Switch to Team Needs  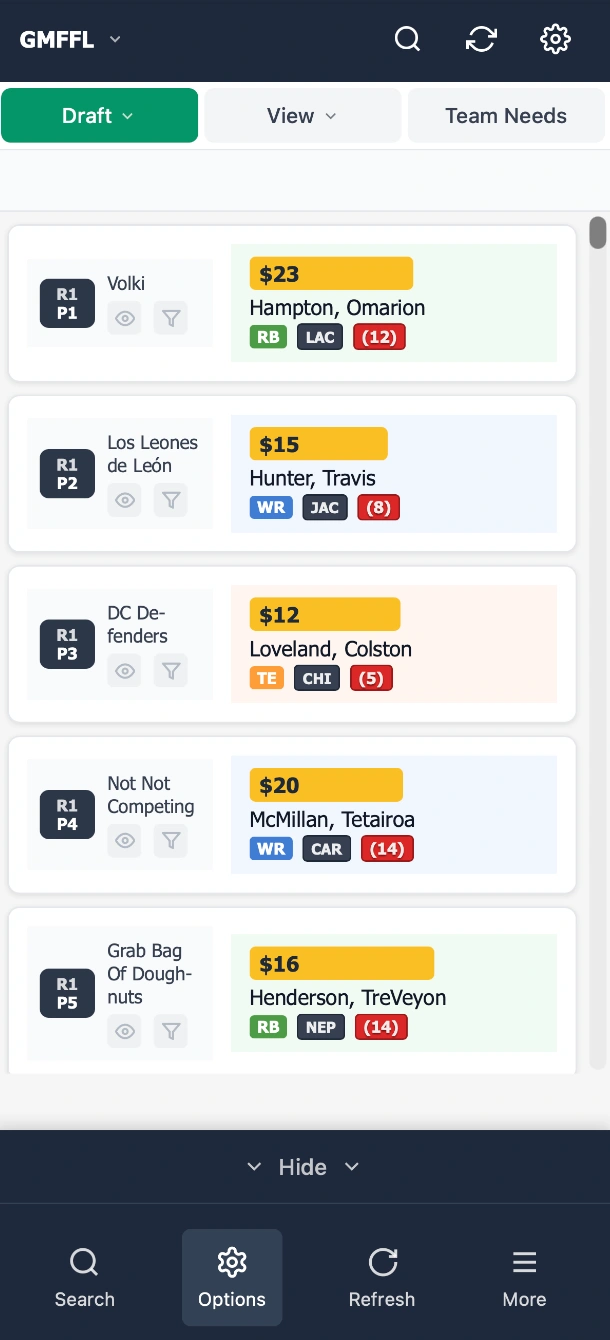tap(505, 115)
